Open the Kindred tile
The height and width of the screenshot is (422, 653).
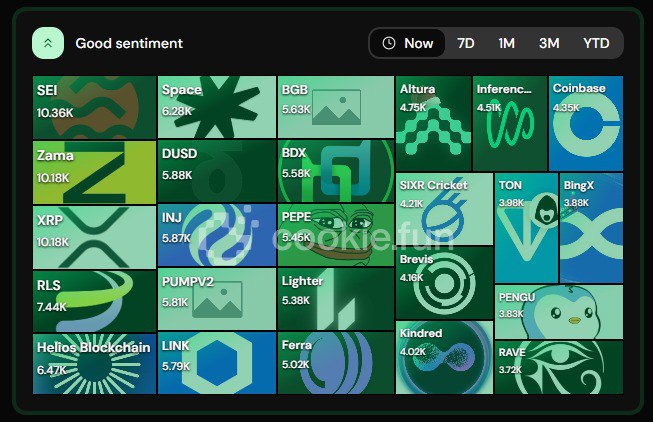tap(444, 357)
